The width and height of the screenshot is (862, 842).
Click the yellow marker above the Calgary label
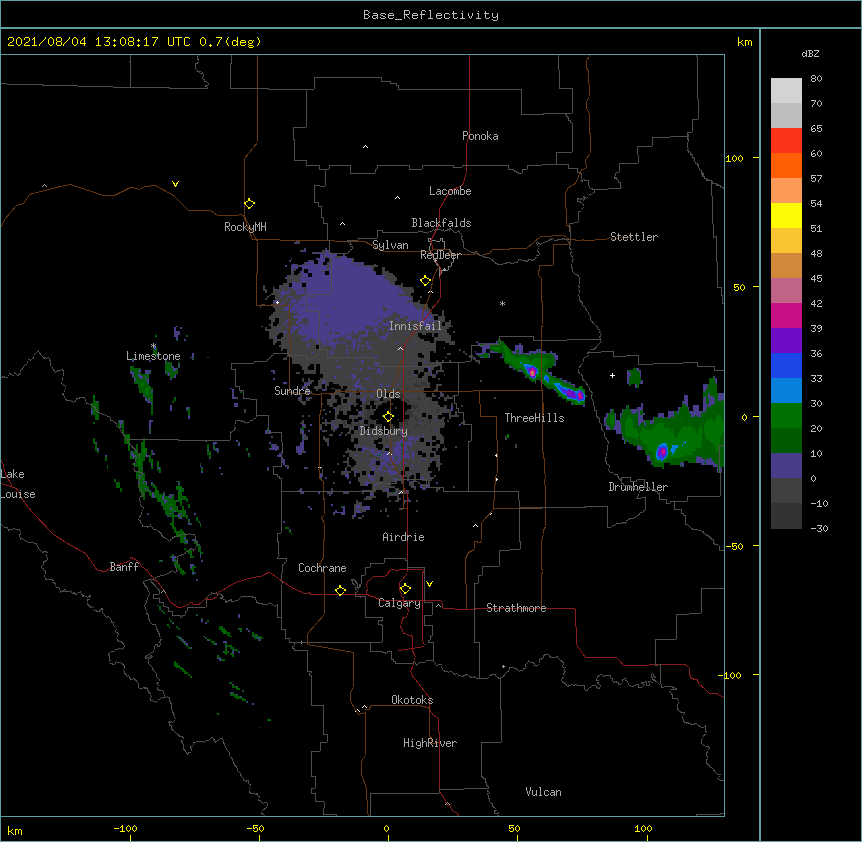[405, 589]
